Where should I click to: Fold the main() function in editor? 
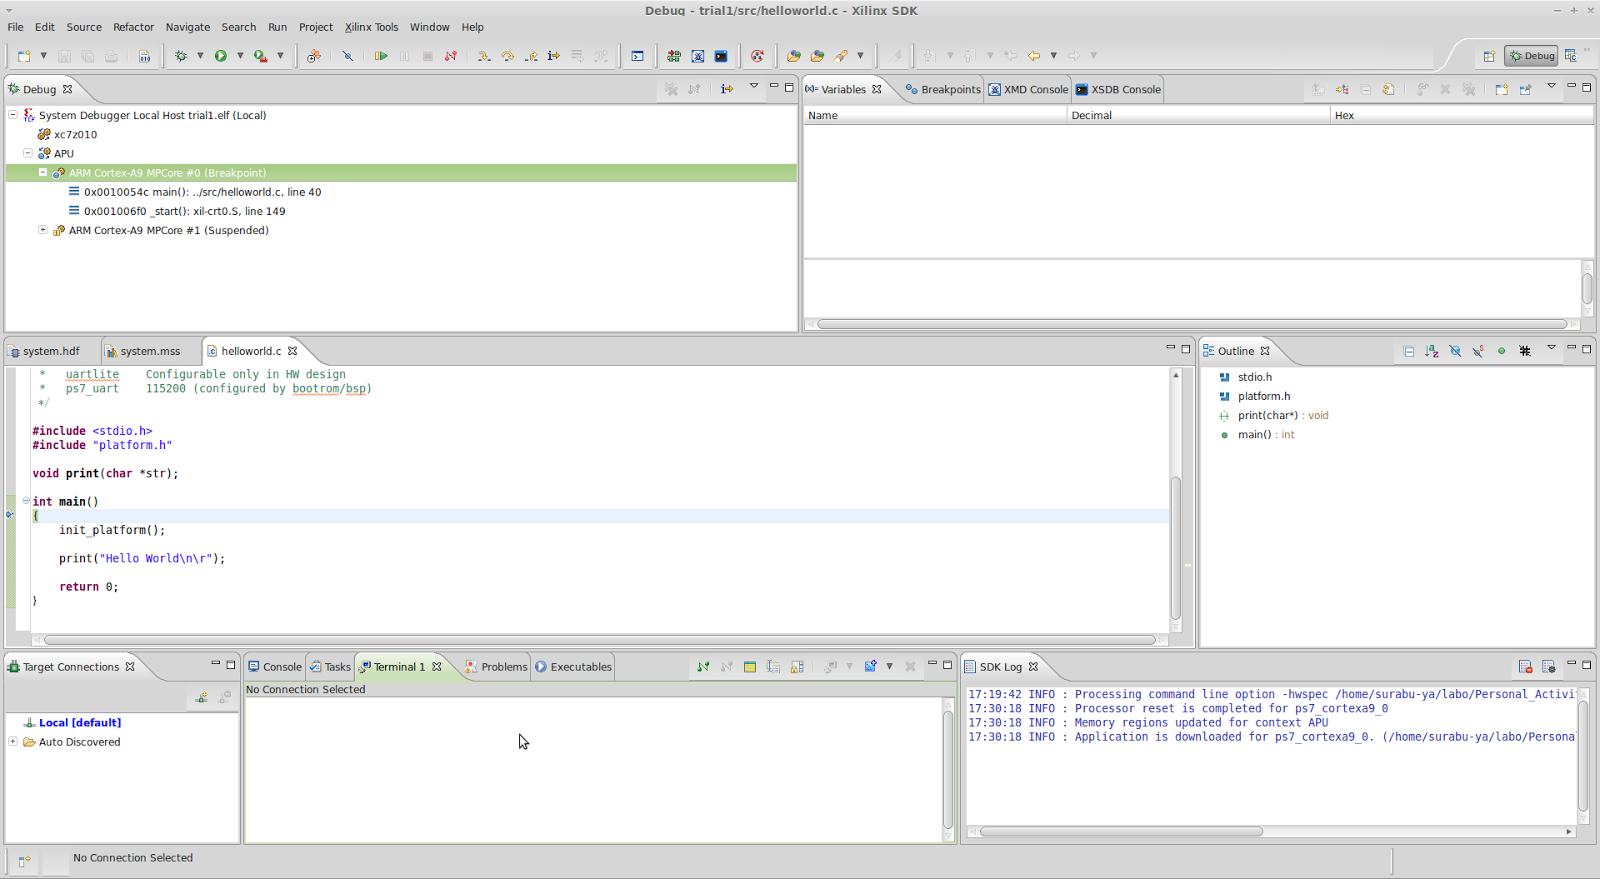[26, 501]
